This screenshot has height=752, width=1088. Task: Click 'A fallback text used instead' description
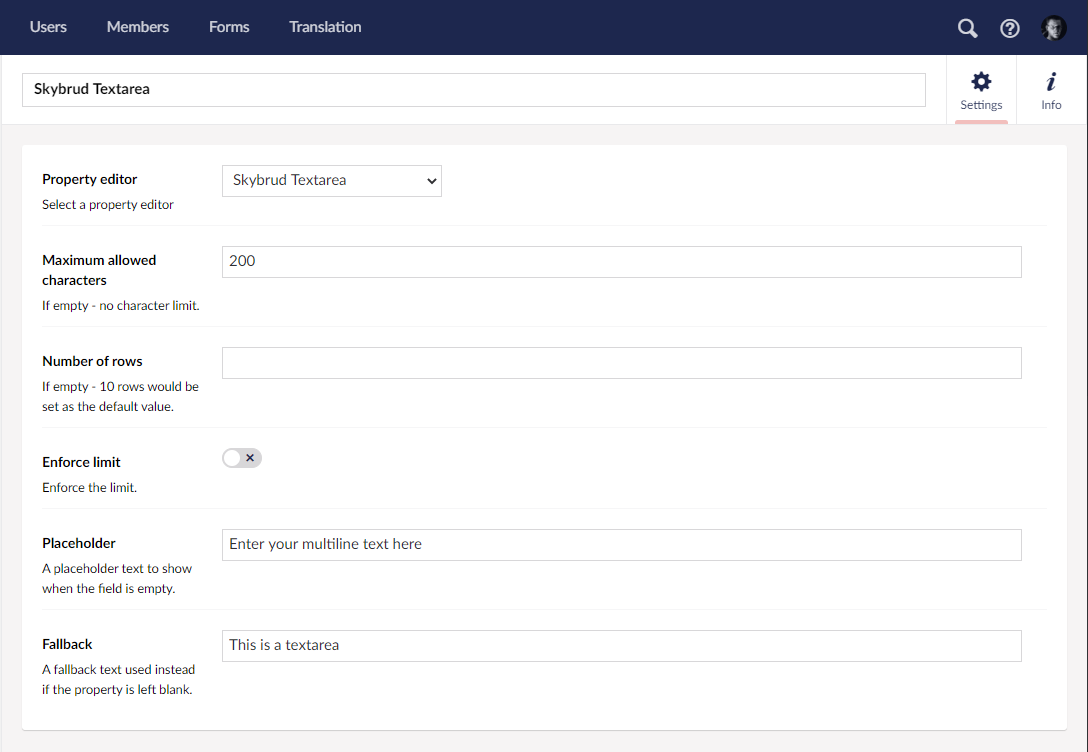tap(119, 679)
